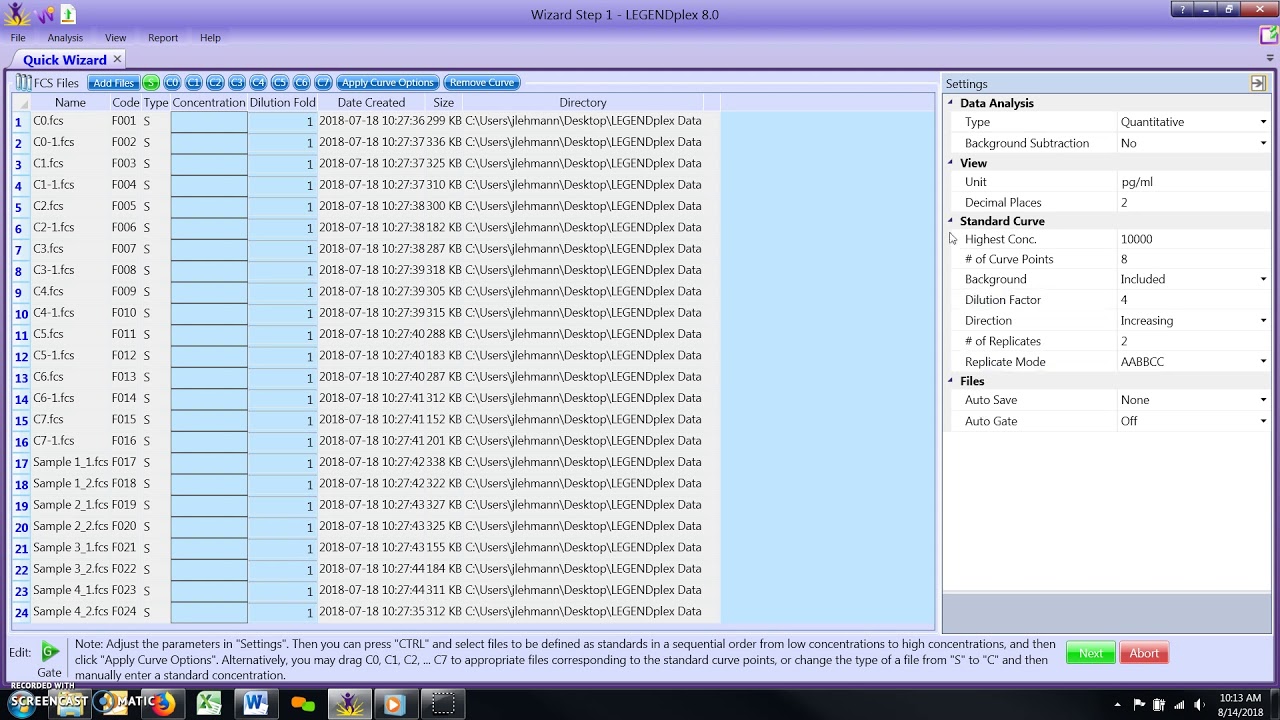Open Excel from the taskbar
The height and width of the screenshot is (720, 1280).
[x=209, y=704]
